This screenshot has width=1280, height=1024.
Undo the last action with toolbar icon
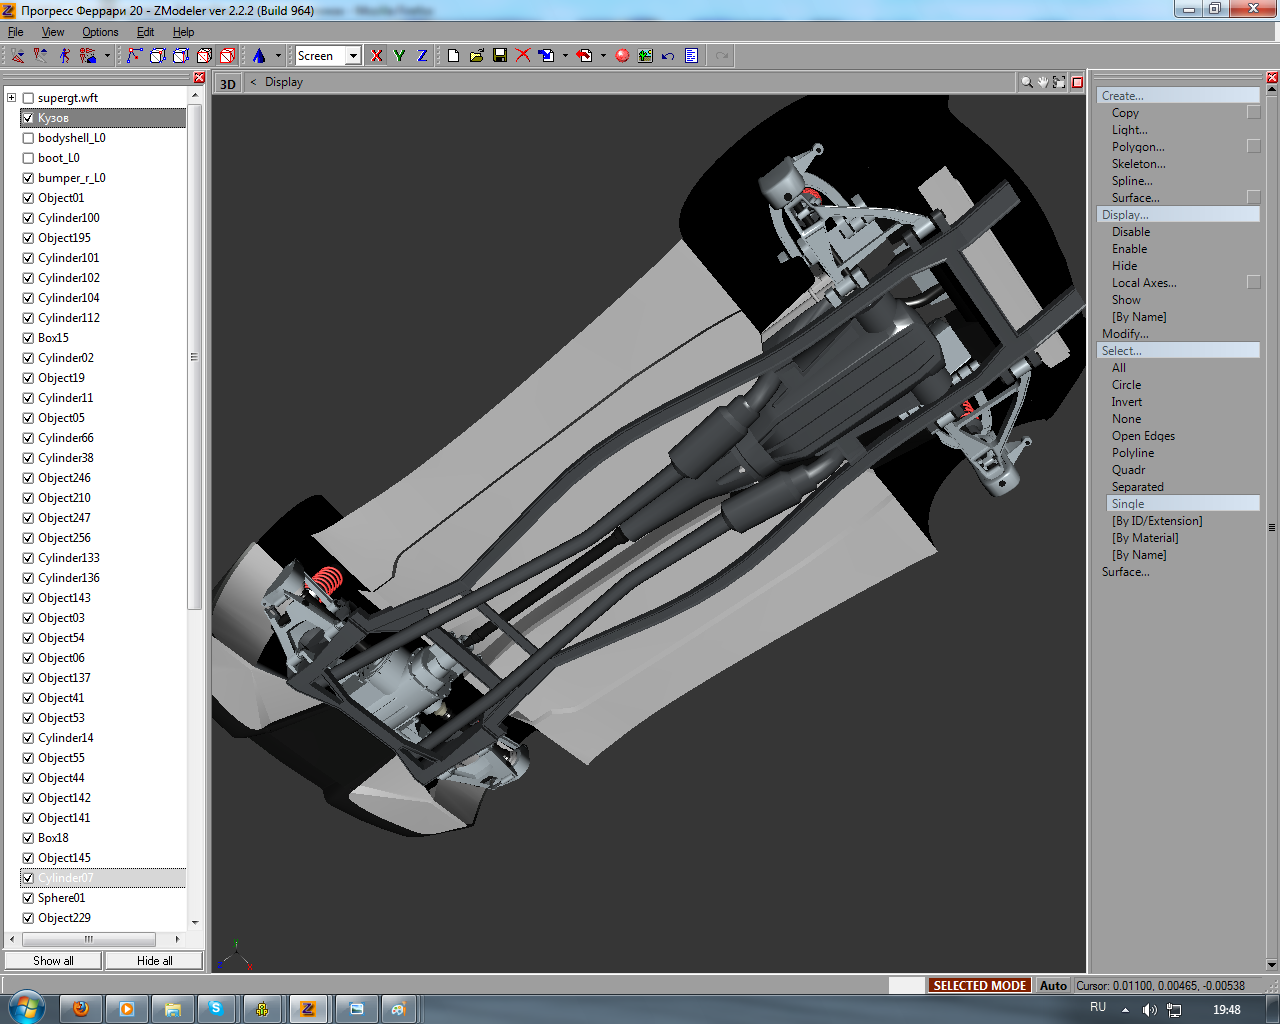click(x=668, y=56)
